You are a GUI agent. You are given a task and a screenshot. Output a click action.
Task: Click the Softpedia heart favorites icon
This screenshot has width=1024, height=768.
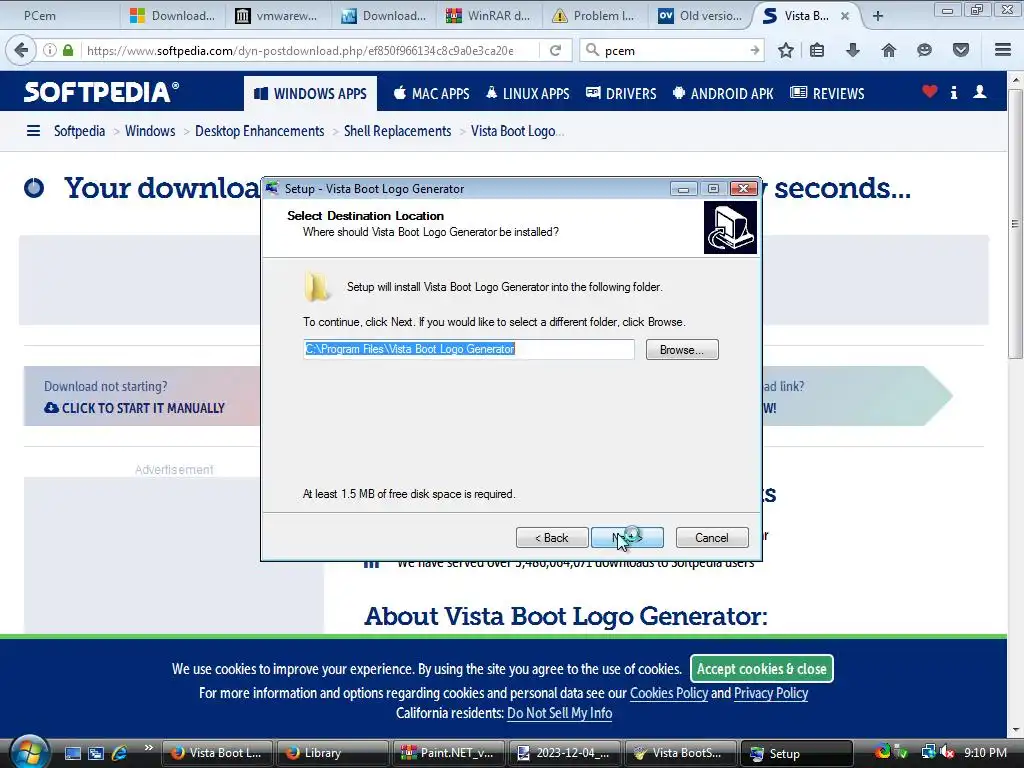click(x=929, y=92)
